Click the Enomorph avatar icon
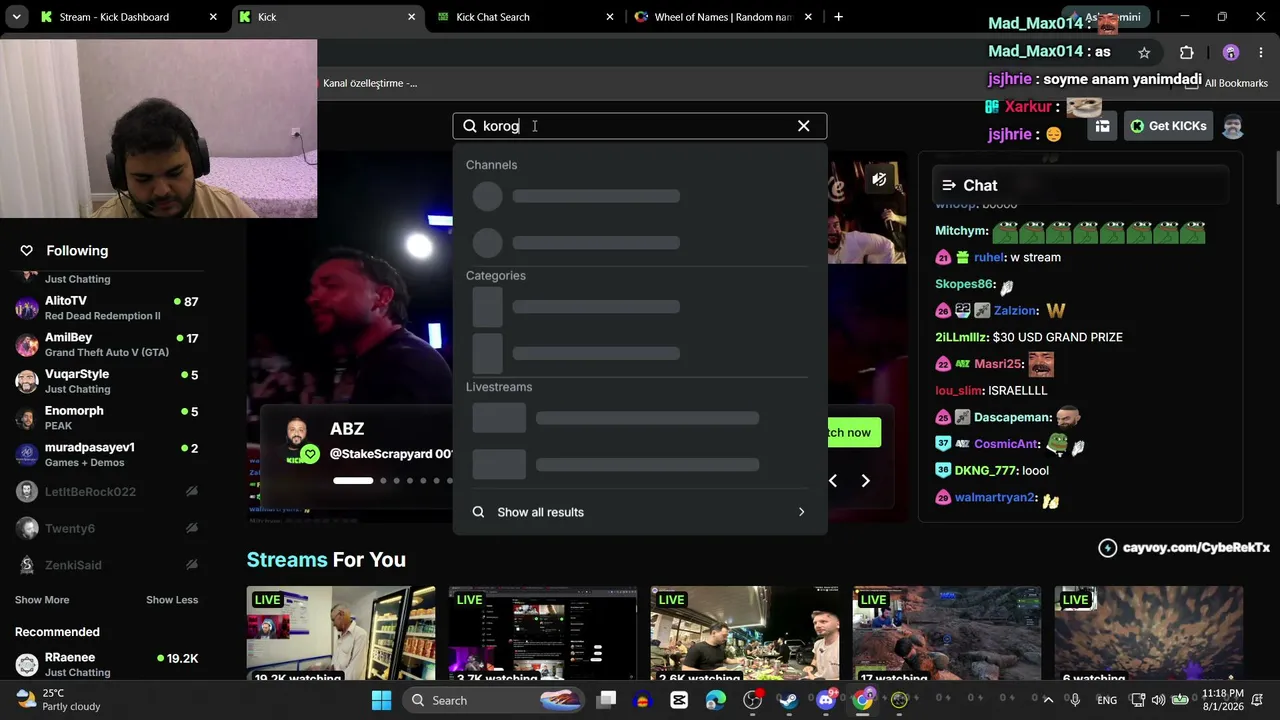This screenshot has width=1280, height=720. point(27,418)
